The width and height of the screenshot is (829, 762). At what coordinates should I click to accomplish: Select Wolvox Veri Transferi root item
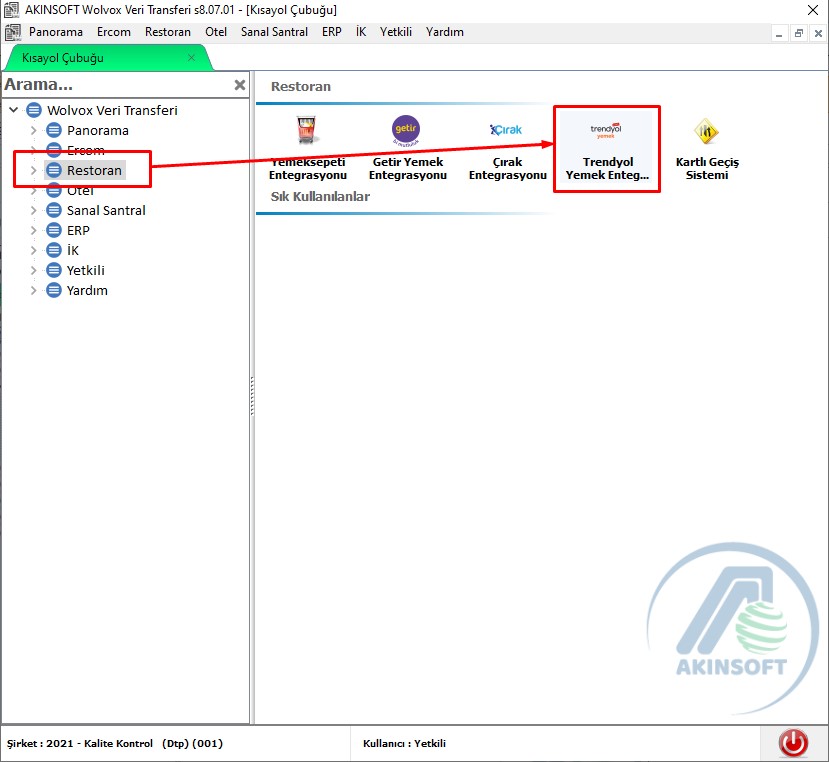tap(112, 110)
